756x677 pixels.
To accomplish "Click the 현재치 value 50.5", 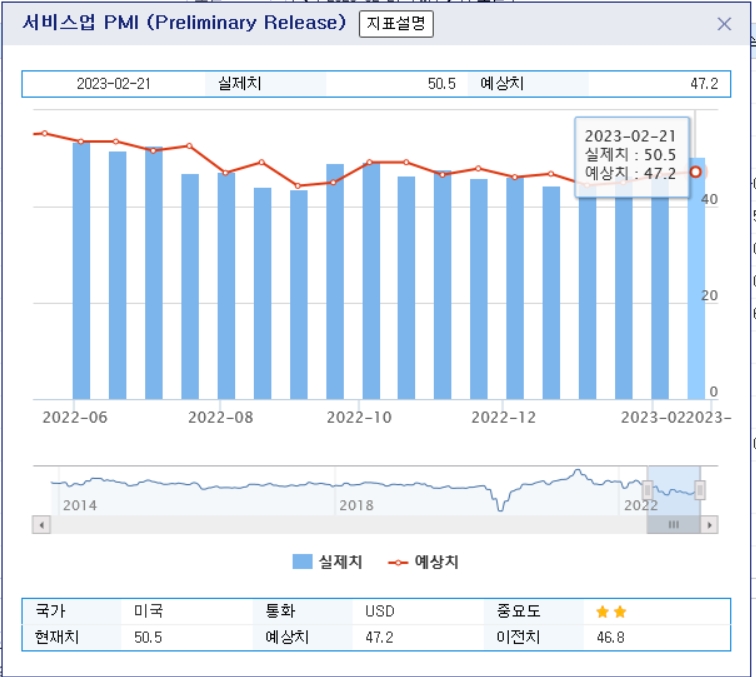I will 148,637.
